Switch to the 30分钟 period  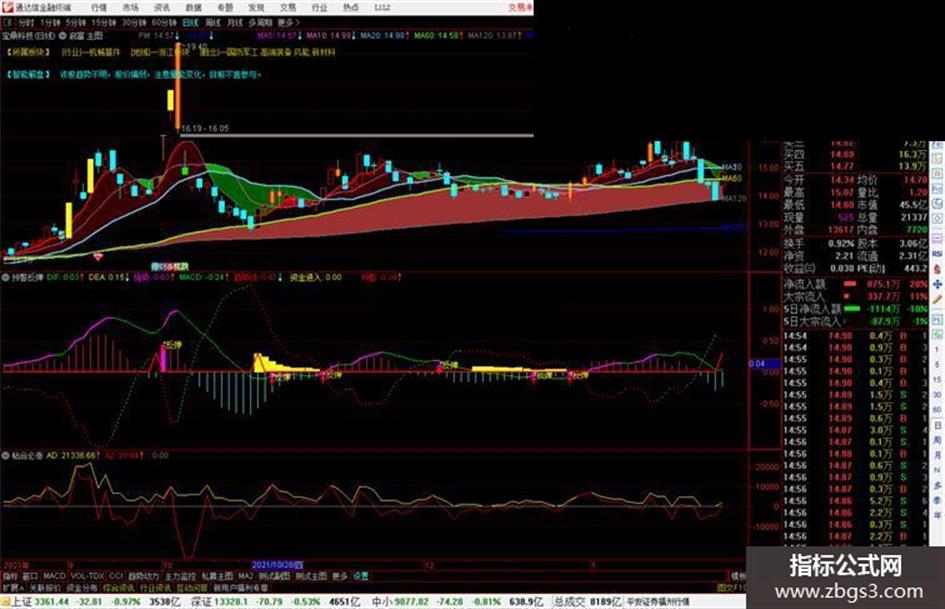[134, 23]
